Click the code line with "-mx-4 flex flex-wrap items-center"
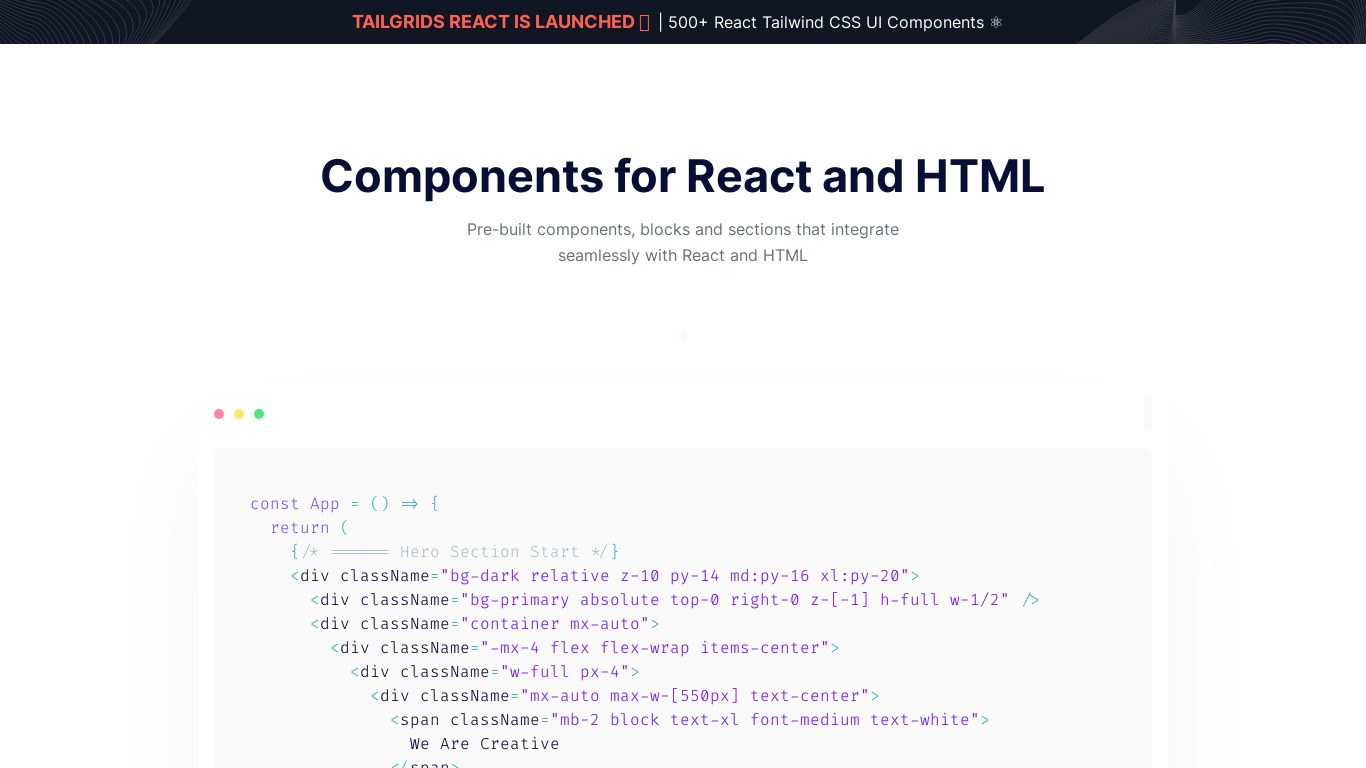 585,648
